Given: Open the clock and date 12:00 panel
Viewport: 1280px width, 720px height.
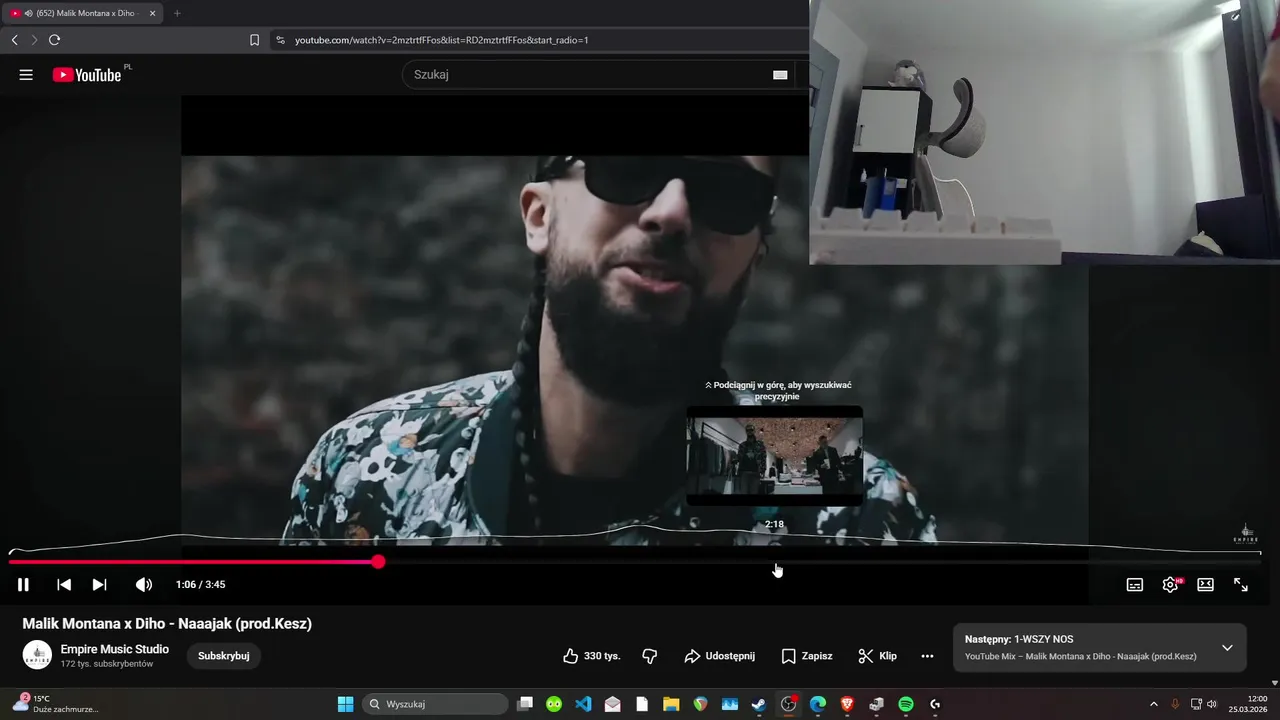Looking at the screenshot, I should pyautogui.click(x=1250, y=704).
